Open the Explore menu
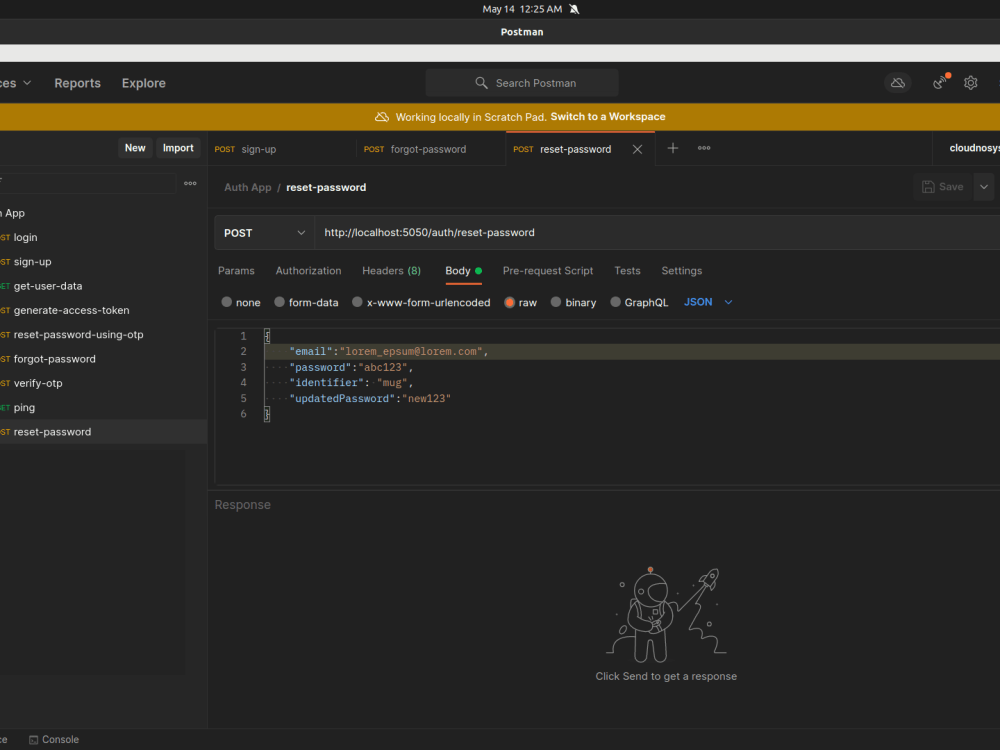Screen dimensions: 1000x750 pyautogui.click(x=143, y=83)
